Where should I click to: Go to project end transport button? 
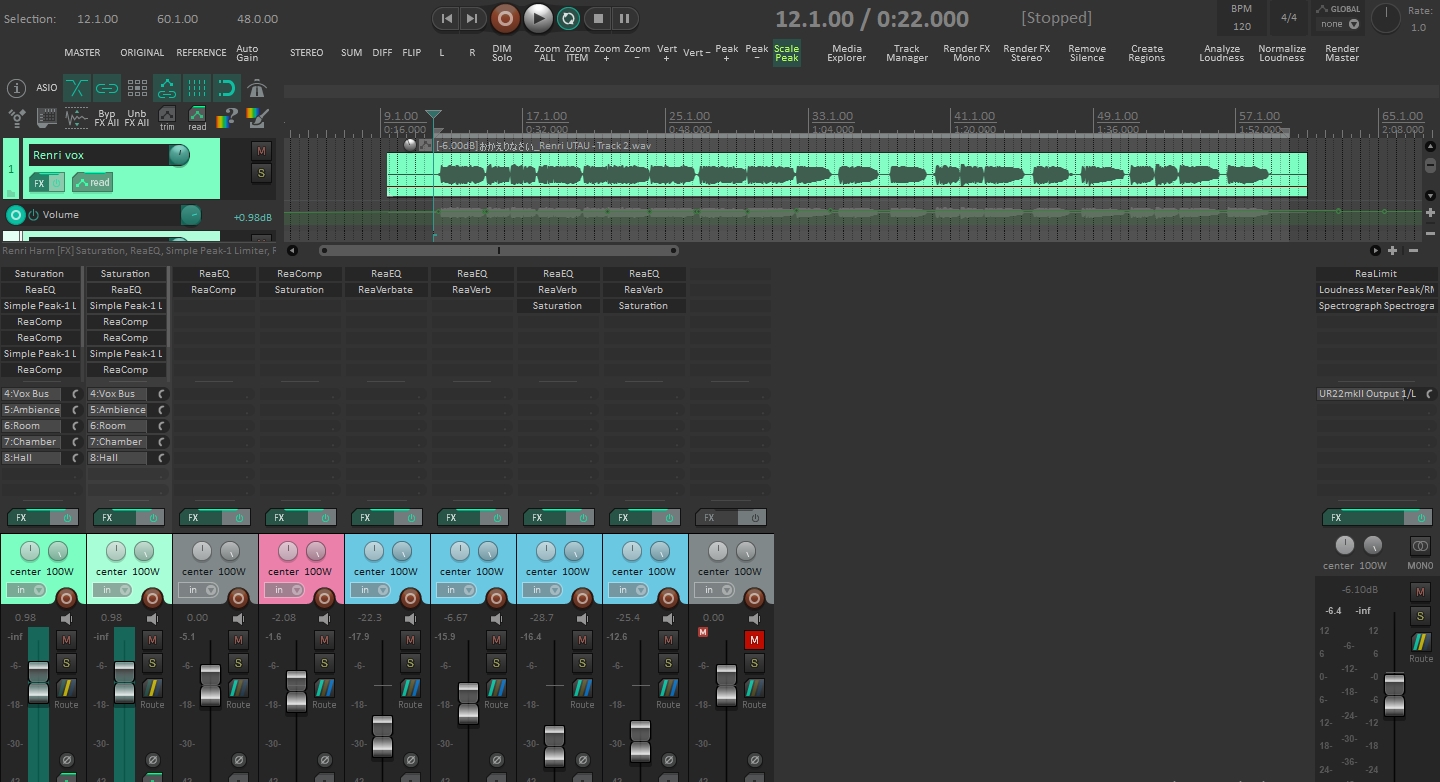click(x=472, y=18)
